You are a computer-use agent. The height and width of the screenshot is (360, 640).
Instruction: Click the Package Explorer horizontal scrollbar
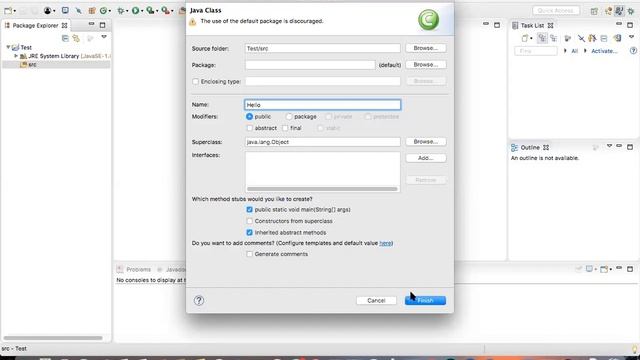coord(53,338)
